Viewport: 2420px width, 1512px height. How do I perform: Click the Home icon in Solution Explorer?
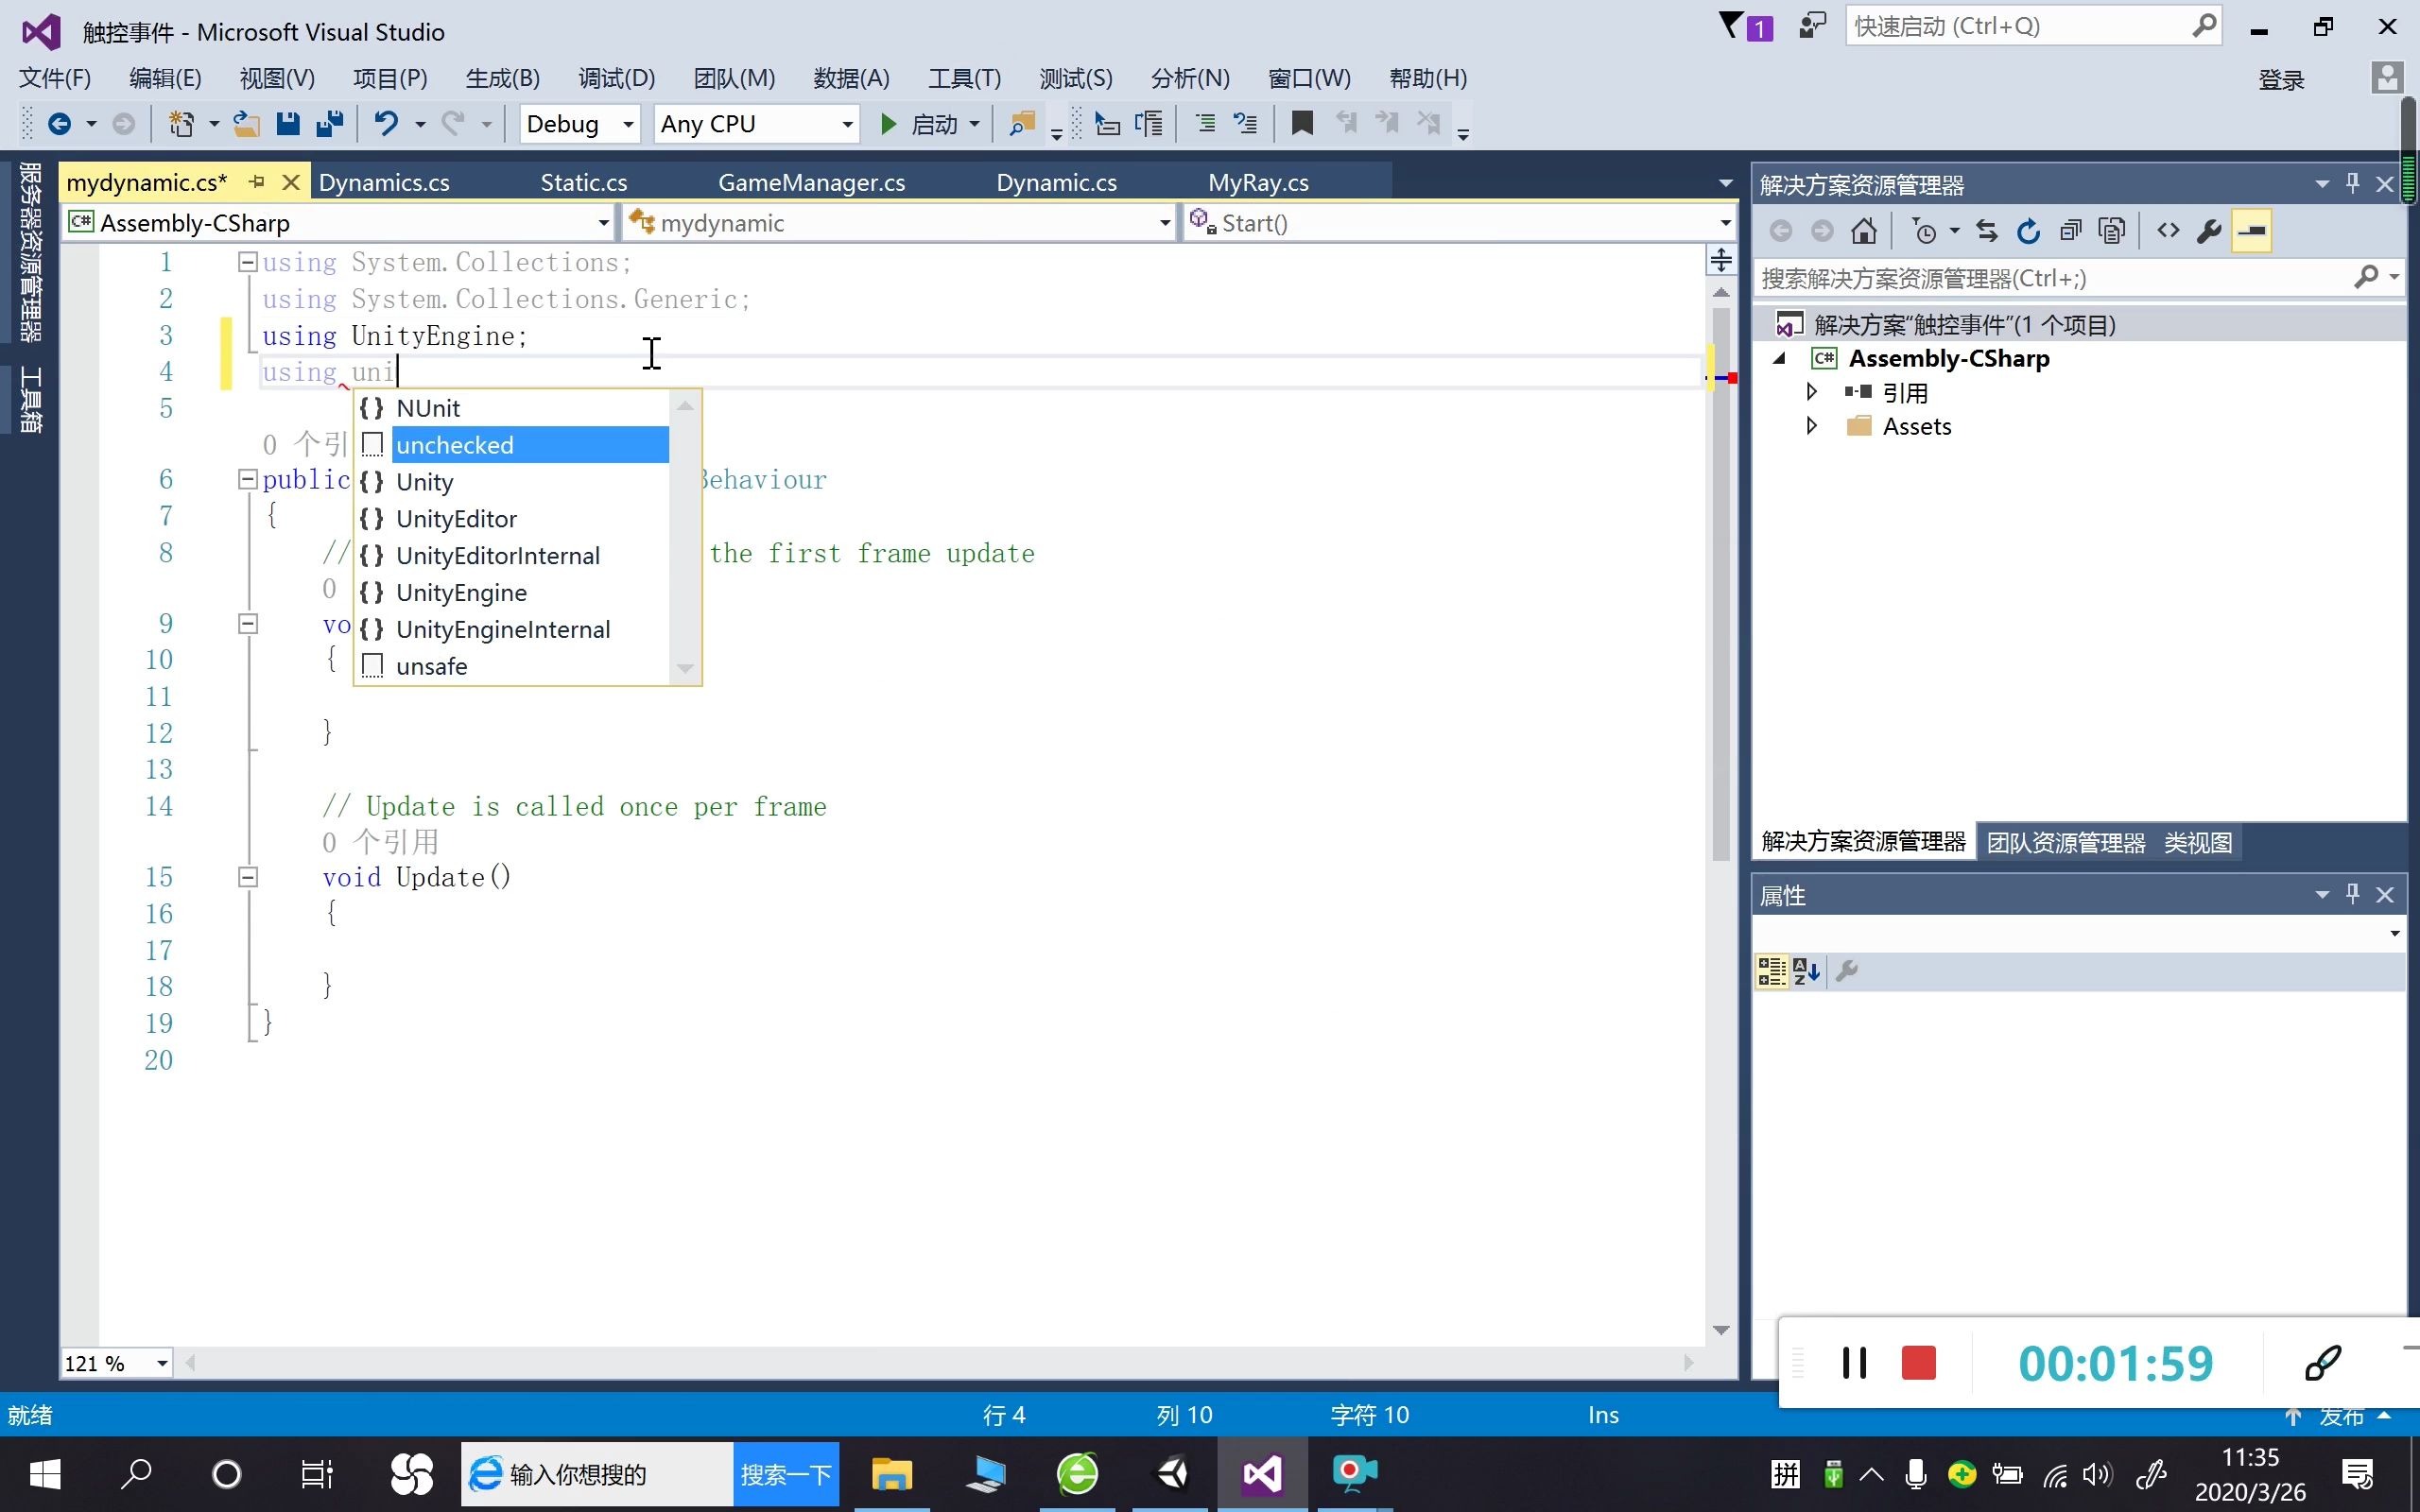click(x=1863, y=232)
